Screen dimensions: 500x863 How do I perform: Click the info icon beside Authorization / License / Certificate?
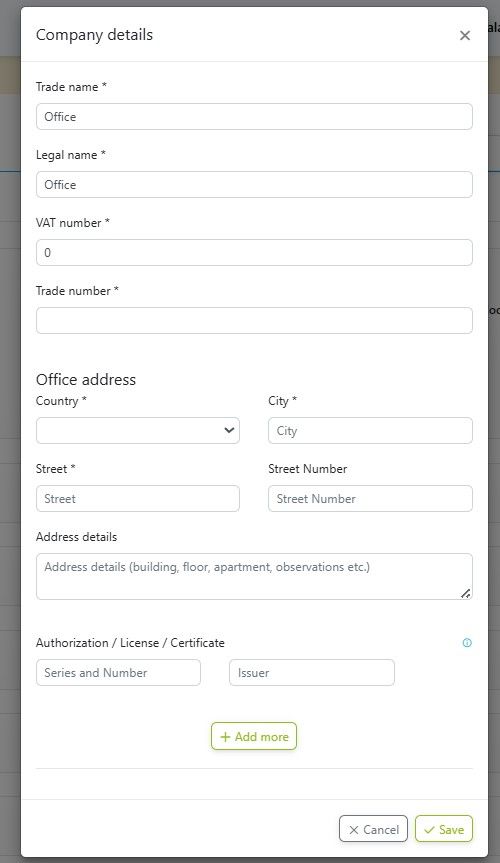tap(467, 643)
